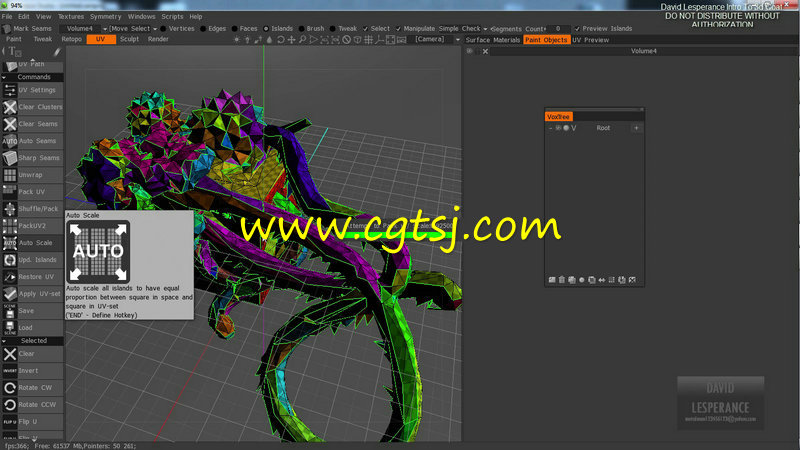Select the UV Path tool
The height and width of the screenshot is (450, 800).
click(x=33, y=65)
